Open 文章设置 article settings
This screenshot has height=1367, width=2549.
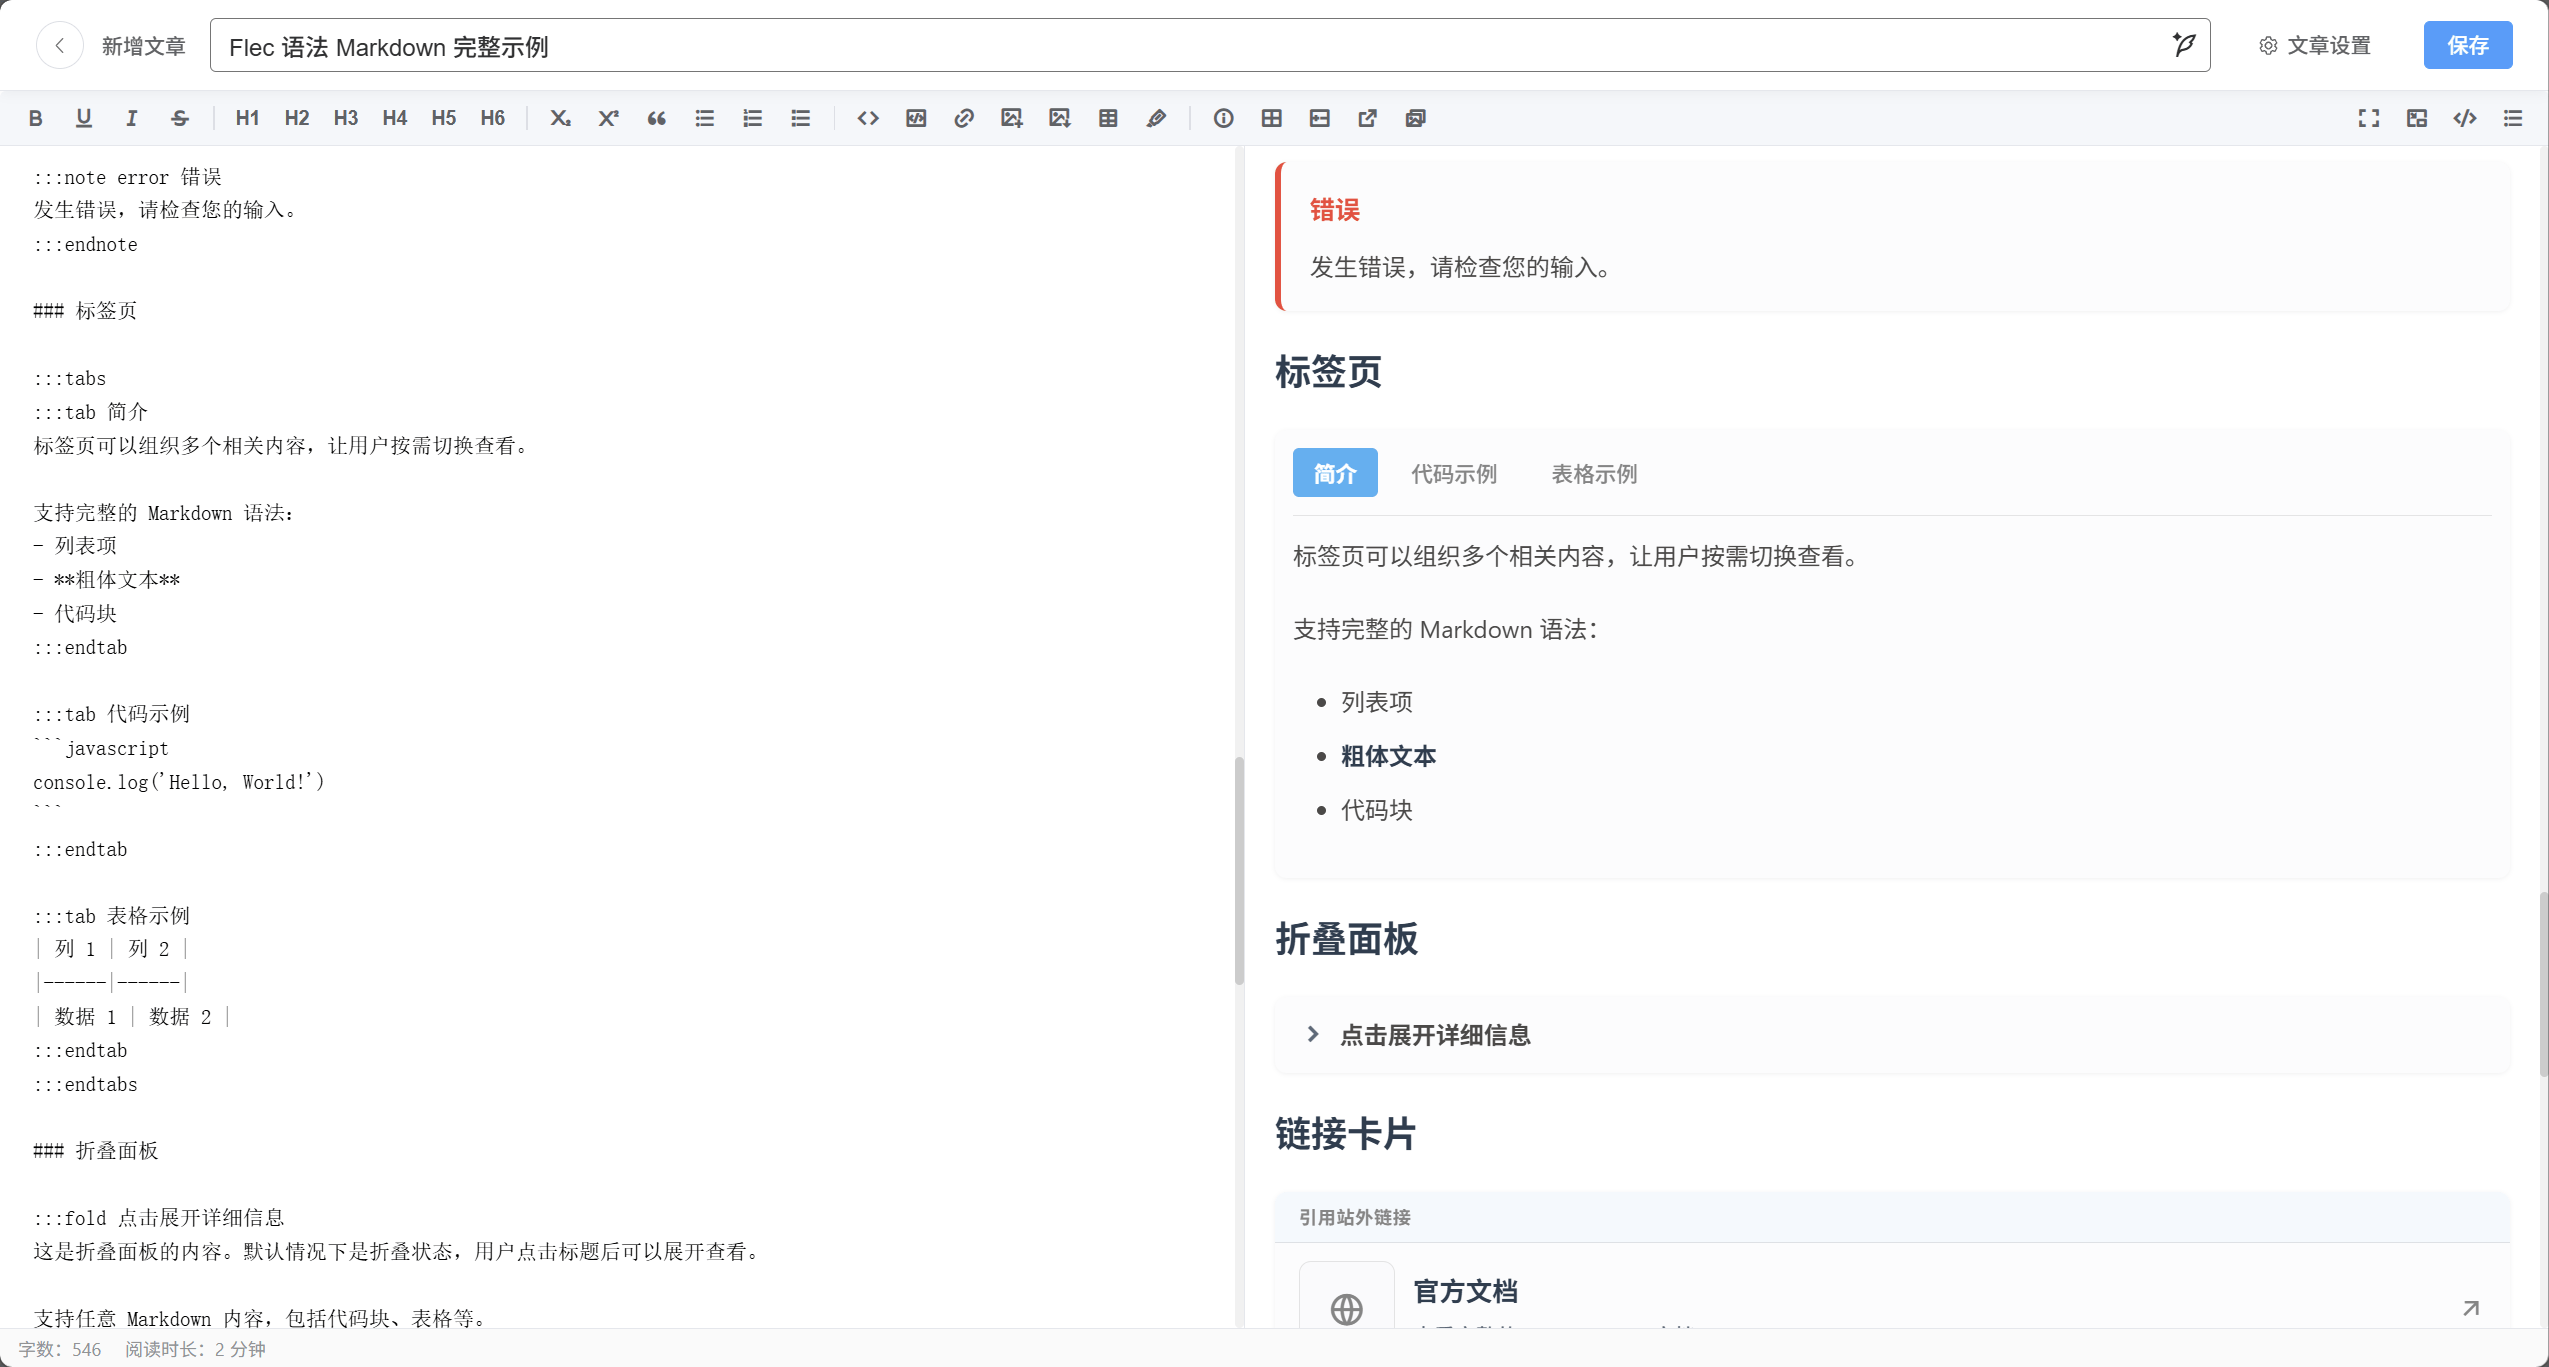(2315, 45)
